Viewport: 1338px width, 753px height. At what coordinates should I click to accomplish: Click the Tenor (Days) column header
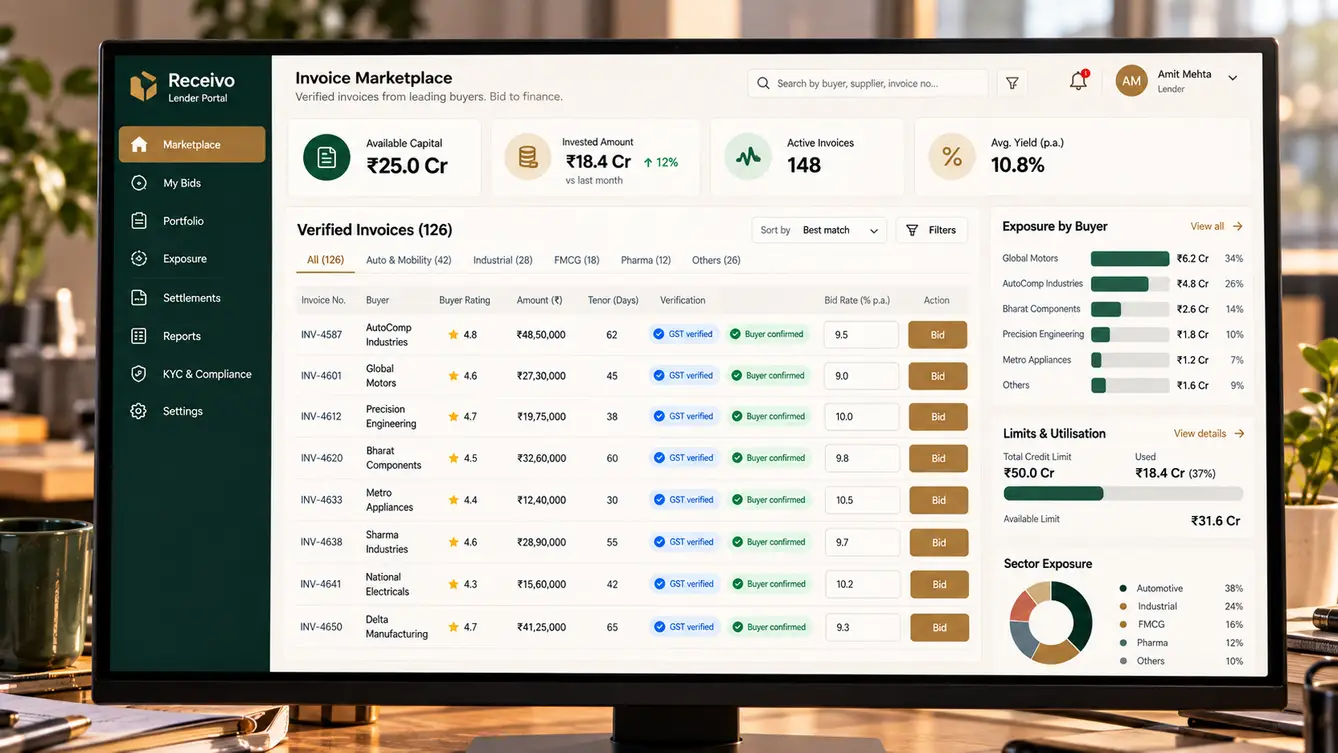click(613, 300)
